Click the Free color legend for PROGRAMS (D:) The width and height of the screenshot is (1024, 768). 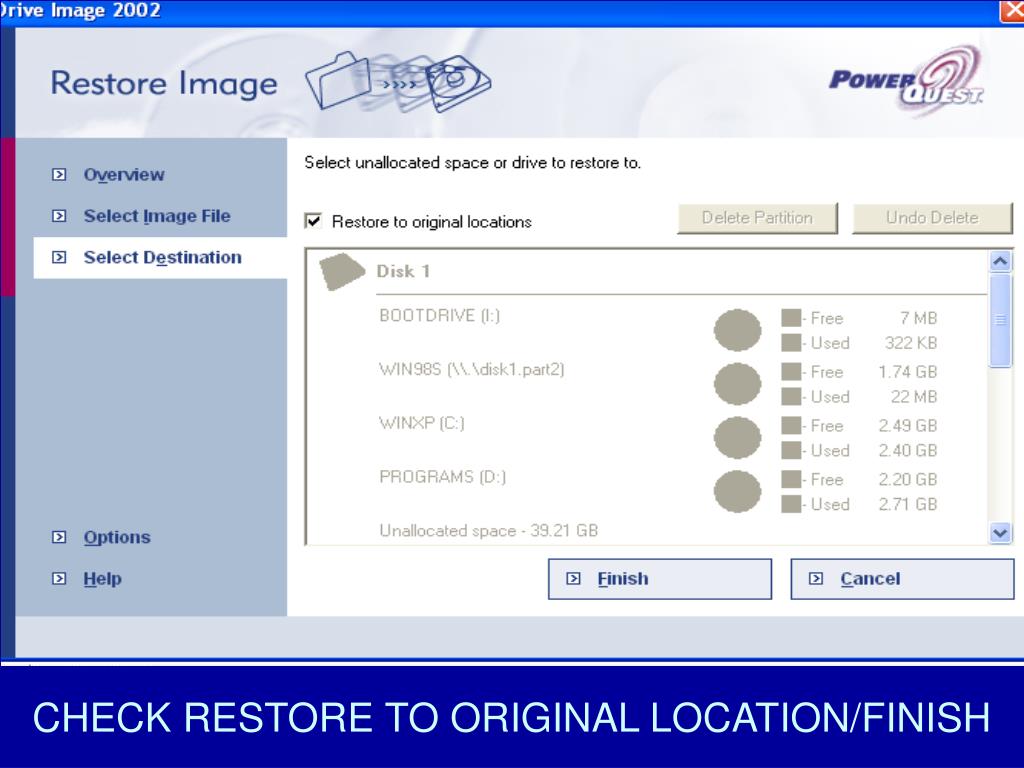click(791, 479)
